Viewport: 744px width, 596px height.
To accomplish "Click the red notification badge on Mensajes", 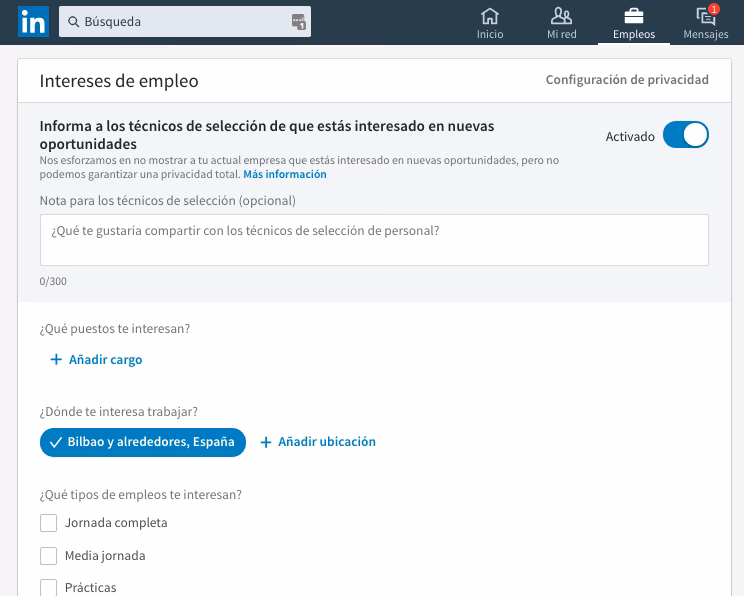I will 713,9.
